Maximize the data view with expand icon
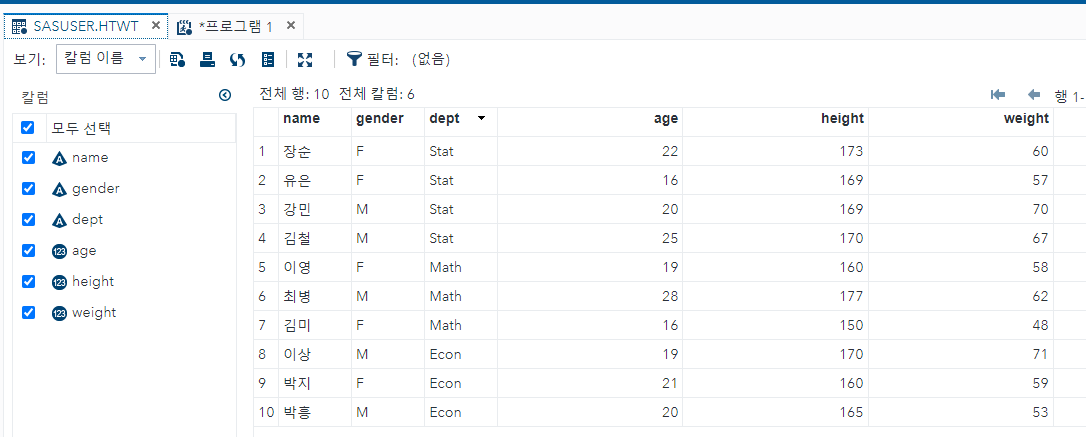This screenshot has width=1086, height=437. tap(305, 59)
